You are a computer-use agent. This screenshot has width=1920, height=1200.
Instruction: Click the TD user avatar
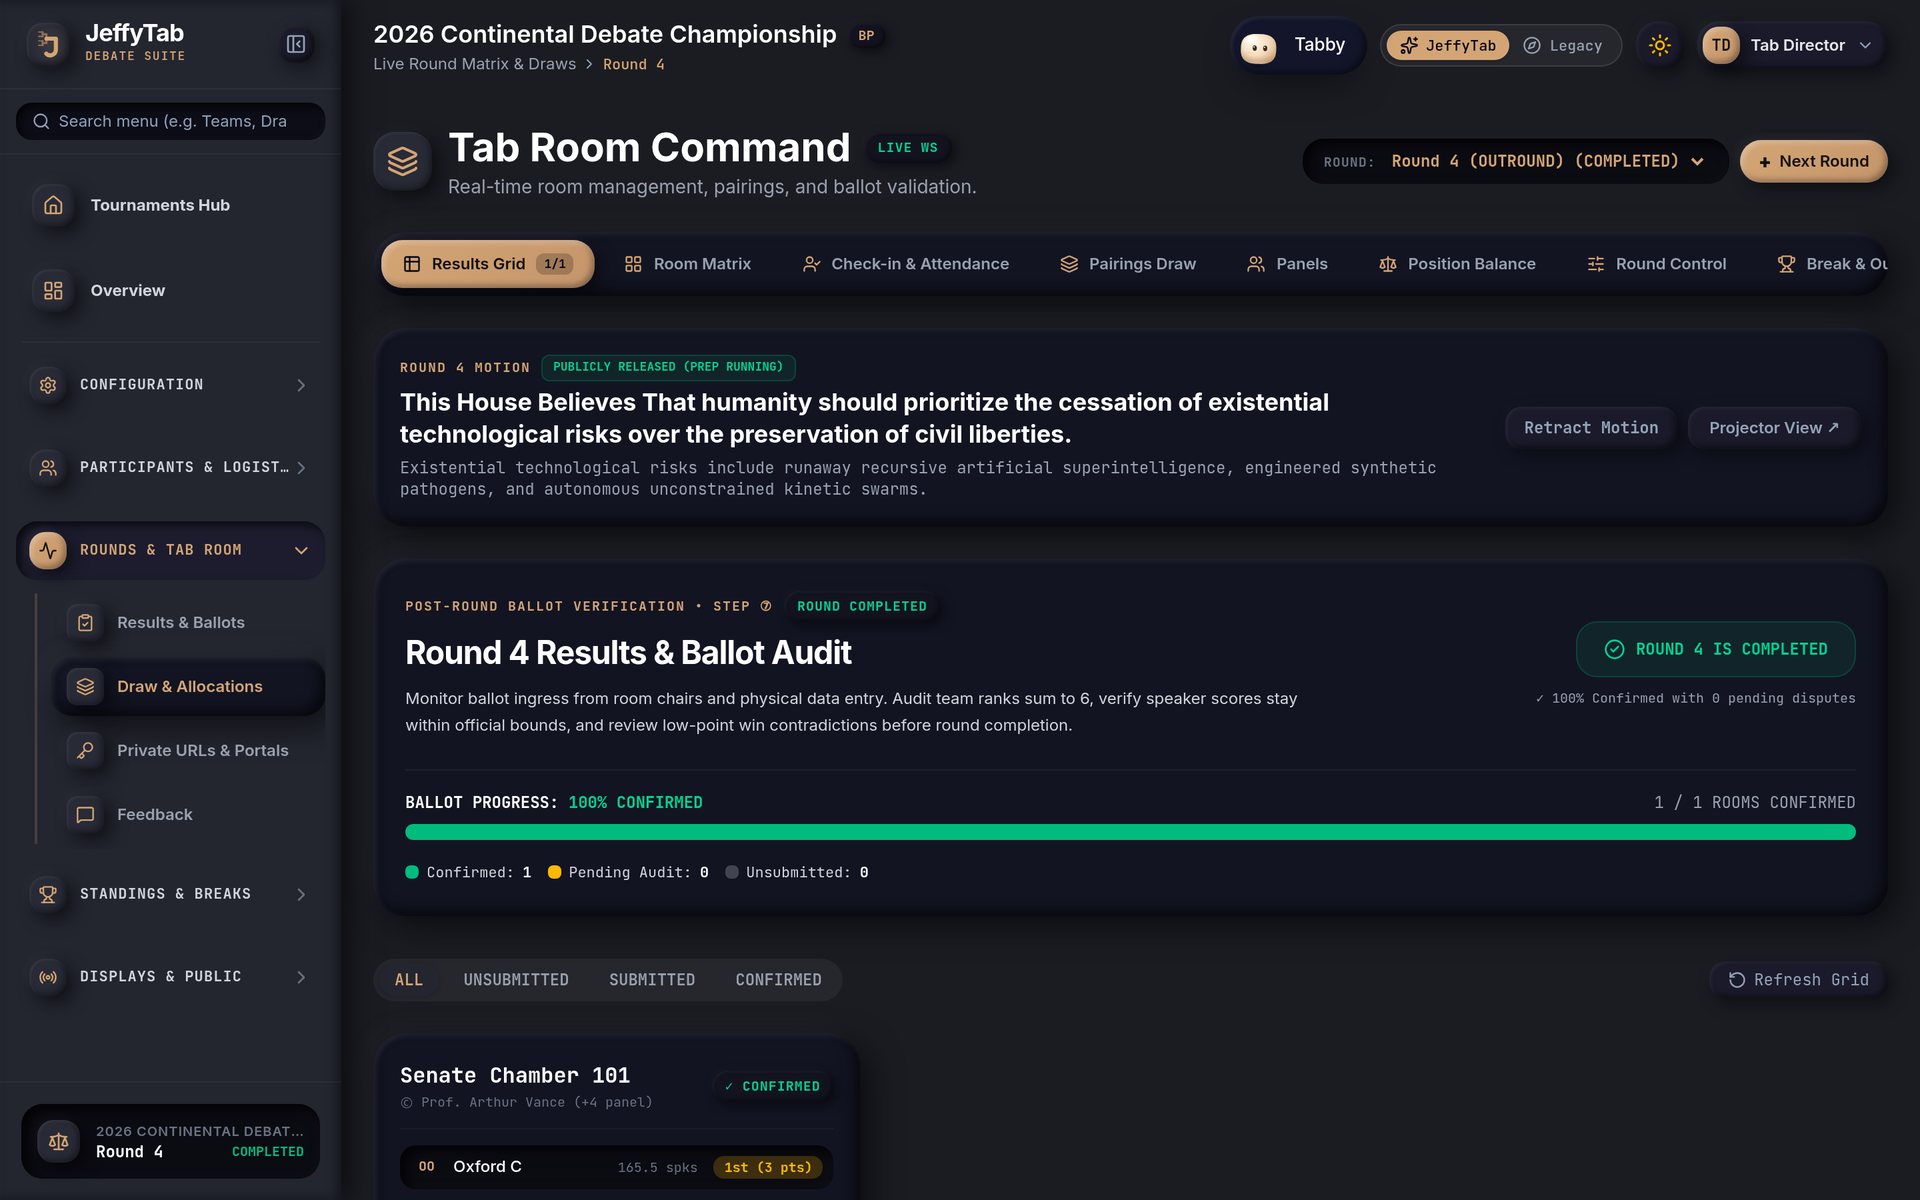1720,45
